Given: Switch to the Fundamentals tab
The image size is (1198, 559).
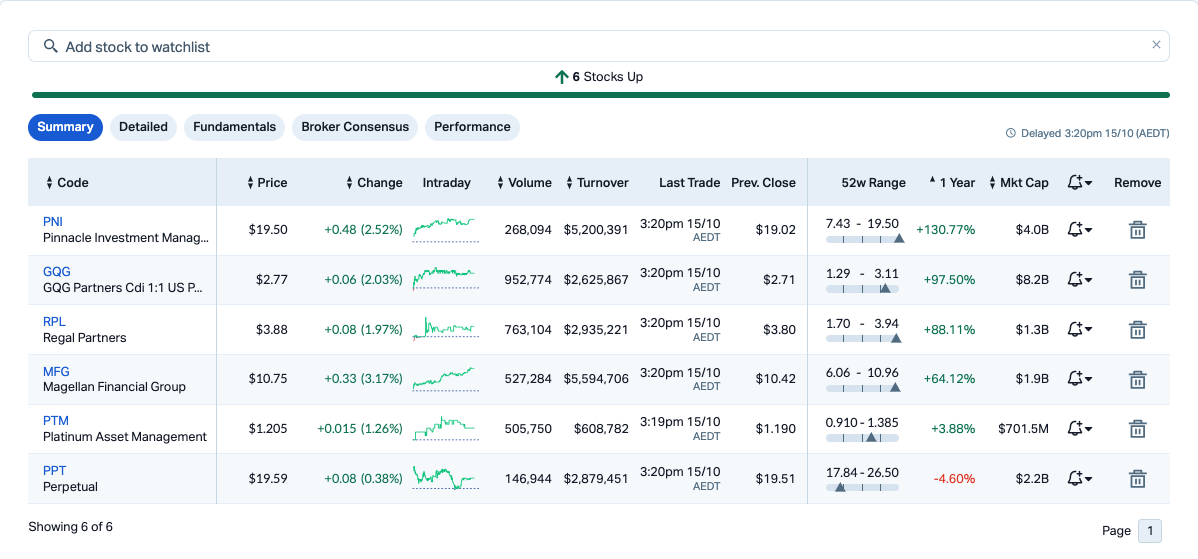Looking at the screenshot, I should point(234,127).
